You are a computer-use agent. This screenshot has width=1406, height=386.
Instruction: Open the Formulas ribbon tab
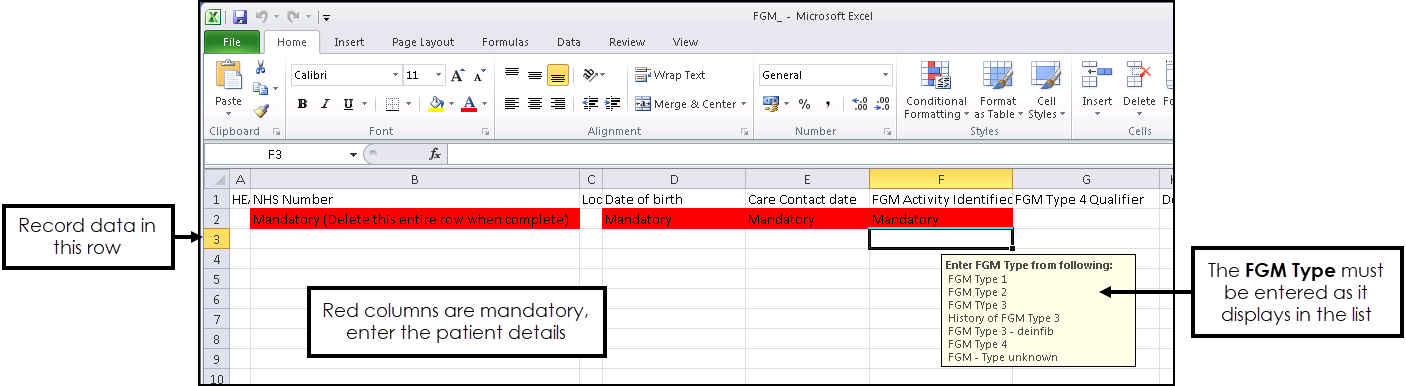tap(505, 42)
